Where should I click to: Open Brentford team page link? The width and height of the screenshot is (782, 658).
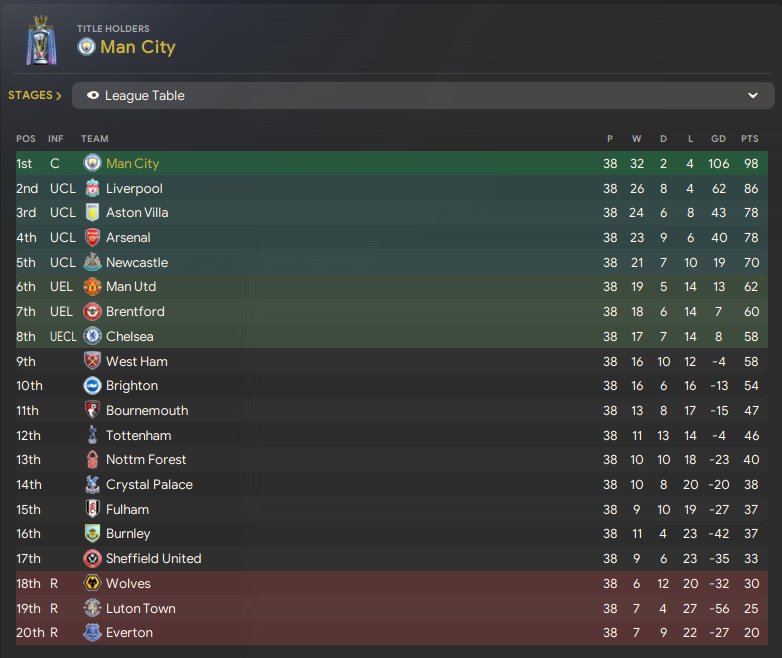coord(135,312)
